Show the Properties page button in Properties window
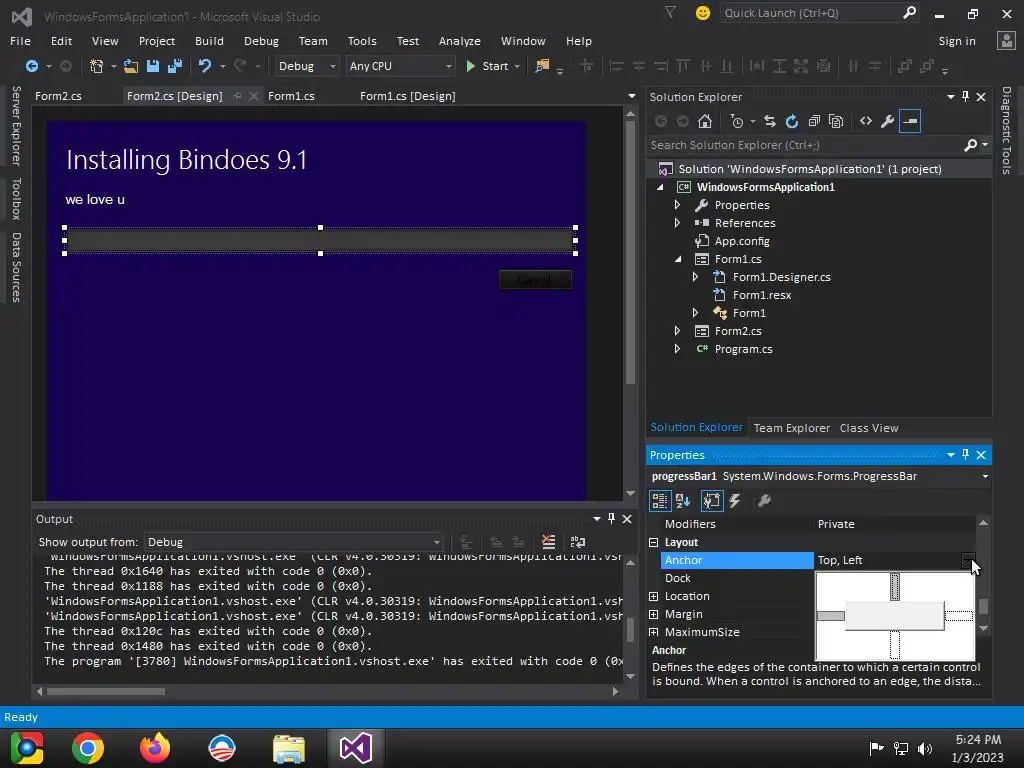1024x768 pixels. (x=711, y=501)
